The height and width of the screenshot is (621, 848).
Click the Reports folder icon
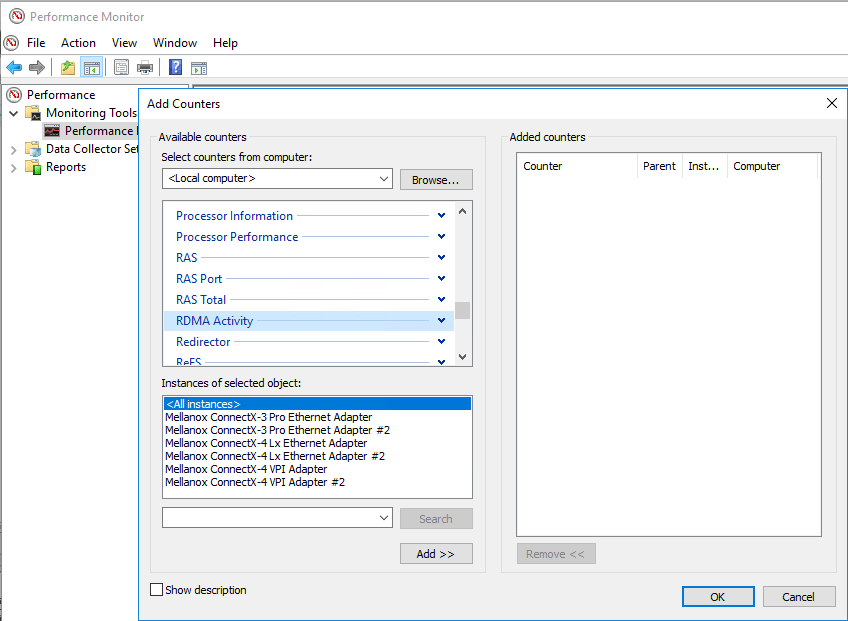[33, 167]
